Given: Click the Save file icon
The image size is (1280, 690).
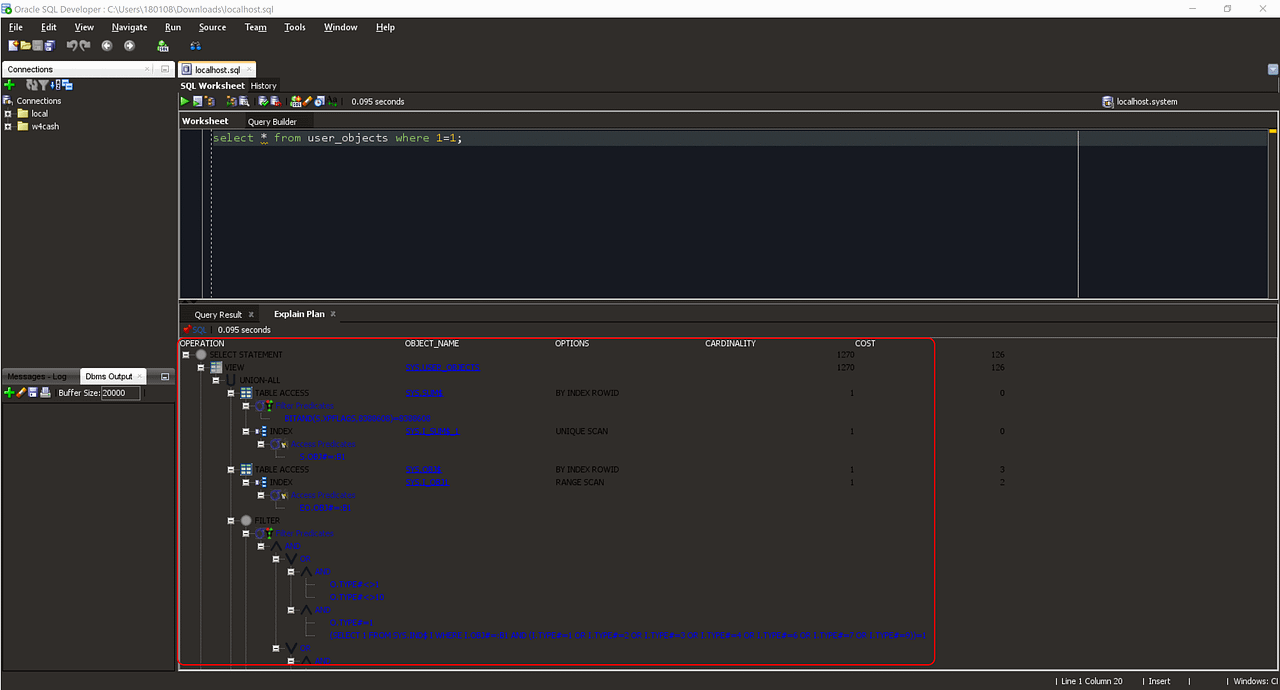Looking at the screenshot, I should point(36,45).
